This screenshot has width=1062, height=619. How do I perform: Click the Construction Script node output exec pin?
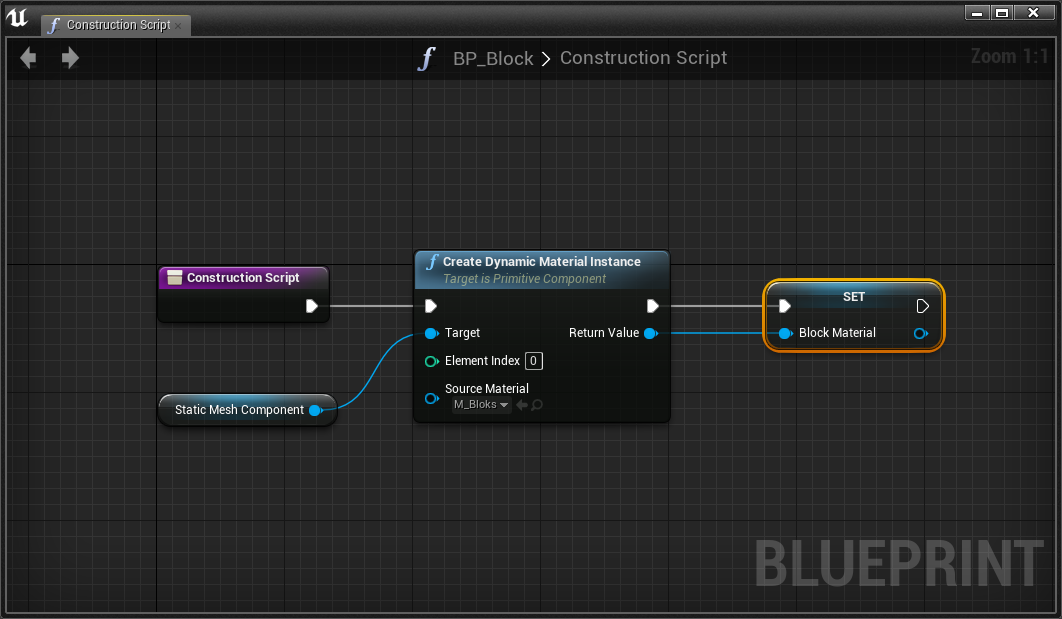(312, 306)
